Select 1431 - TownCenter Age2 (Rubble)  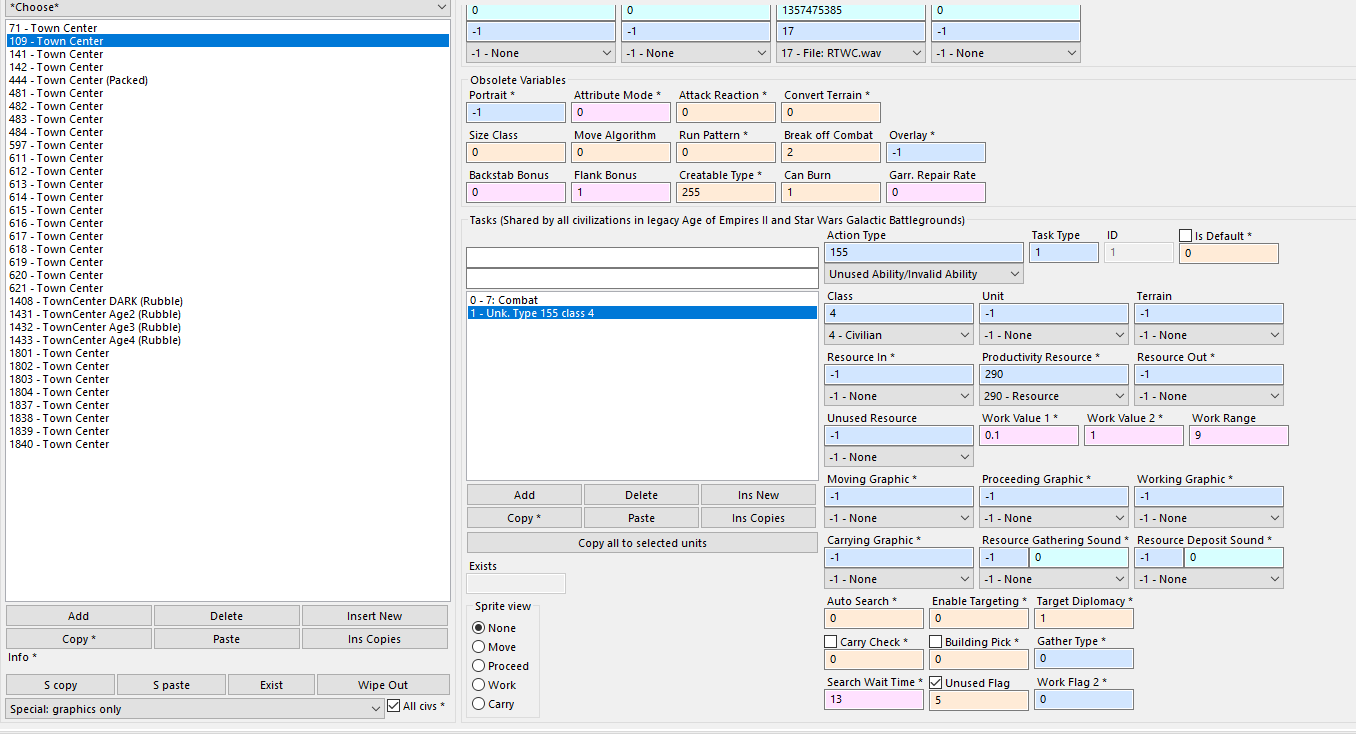pyautogui.click(x=228, y=314)
